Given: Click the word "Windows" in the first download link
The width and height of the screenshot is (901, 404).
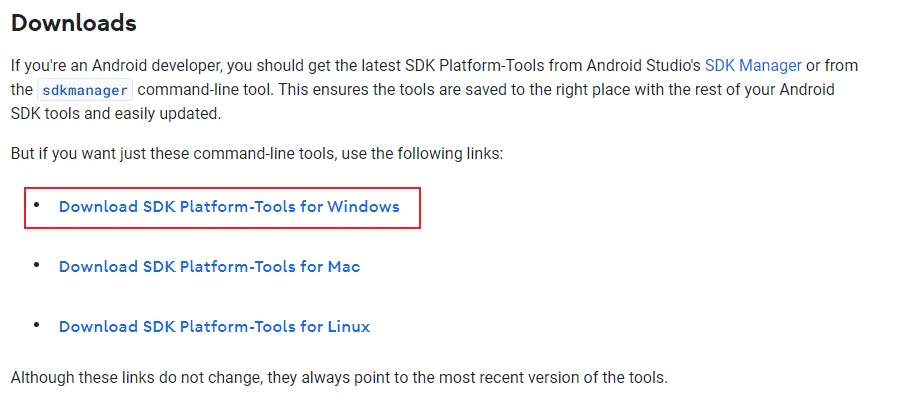Looking at the screenshot, I should coord(363,207).
